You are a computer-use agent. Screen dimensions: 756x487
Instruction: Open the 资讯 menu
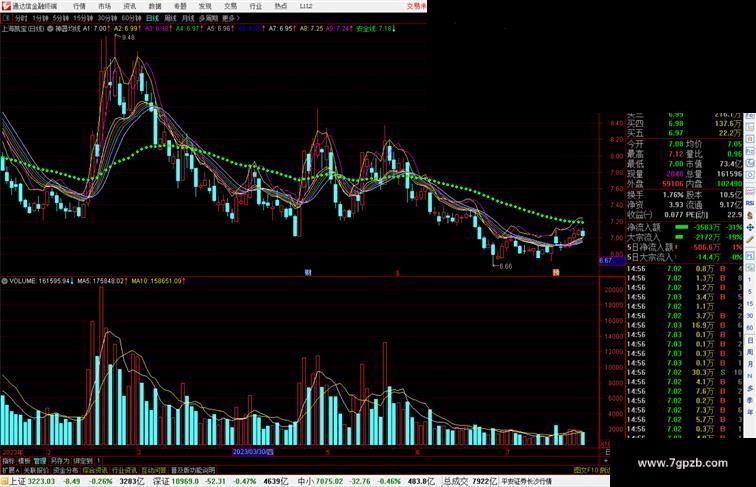(x=129, y=6)
